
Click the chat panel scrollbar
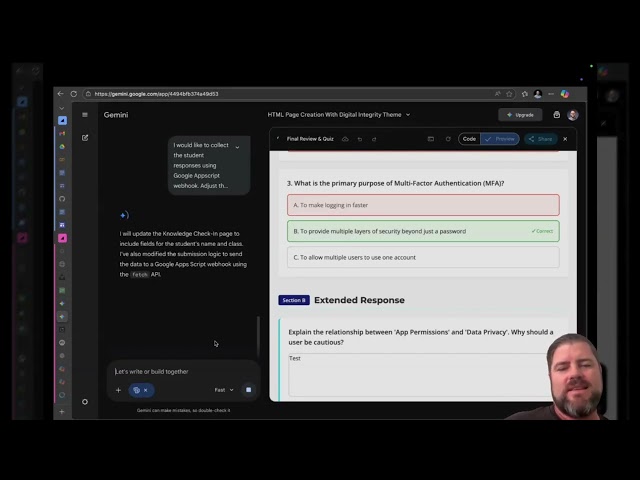coord(258,336)
